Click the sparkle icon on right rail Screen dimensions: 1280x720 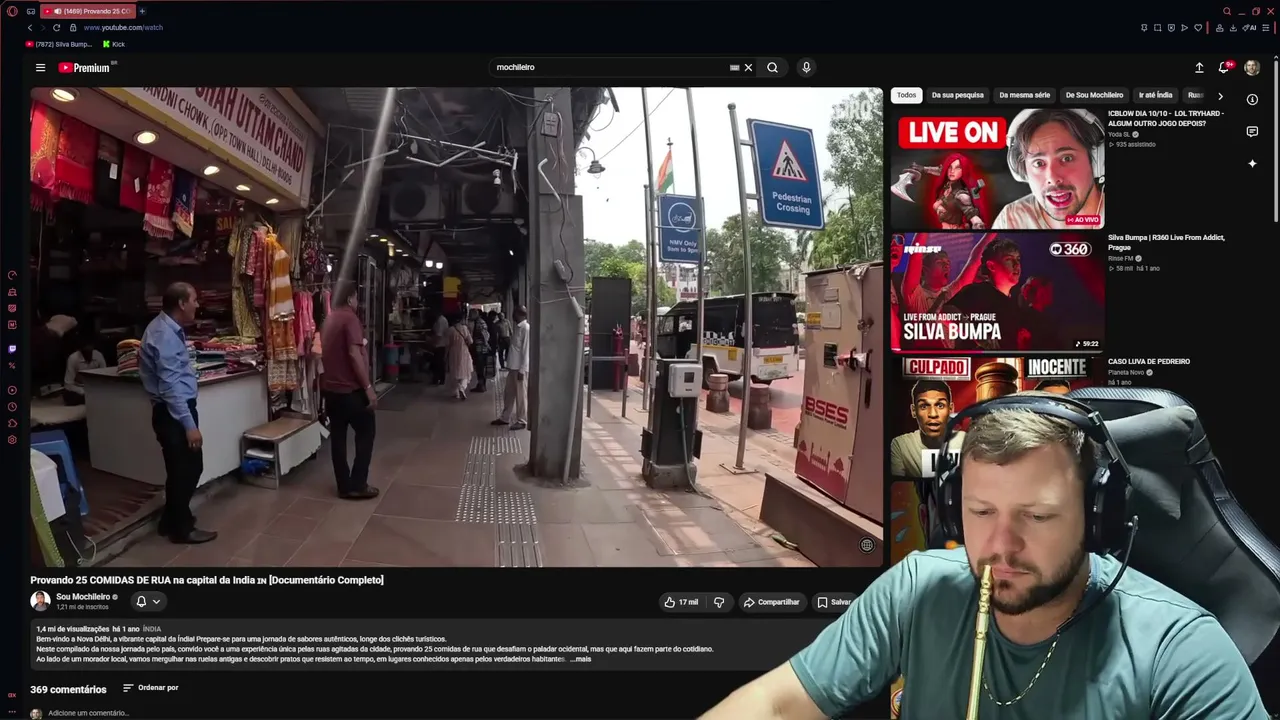tap(1252, 163)
